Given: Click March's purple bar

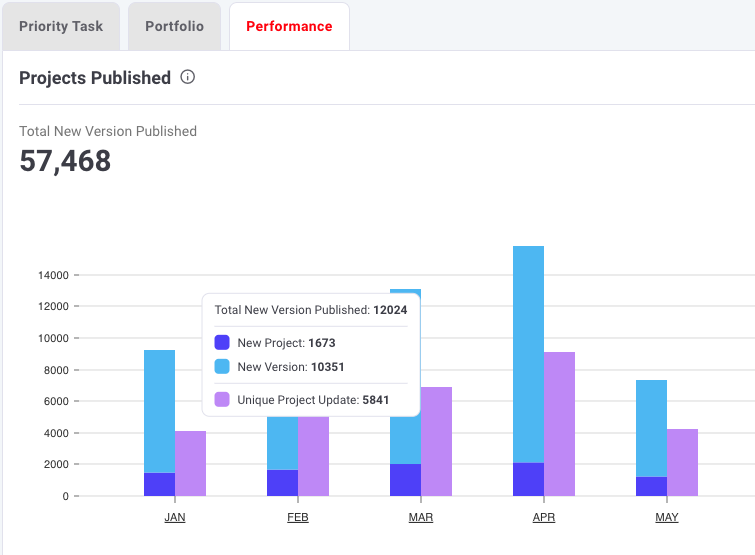Looking at the screenshot, I should [x=436, y=441].
